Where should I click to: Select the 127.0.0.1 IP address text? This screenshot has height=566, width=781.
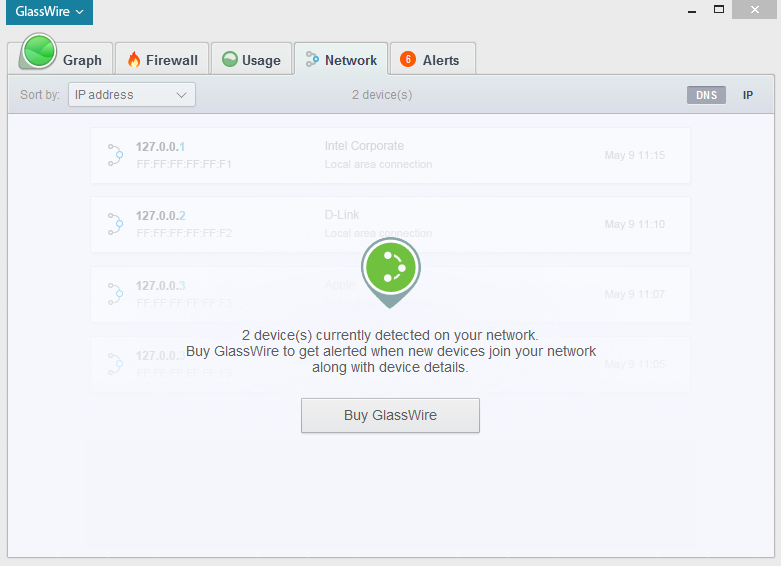click(160, 147)
